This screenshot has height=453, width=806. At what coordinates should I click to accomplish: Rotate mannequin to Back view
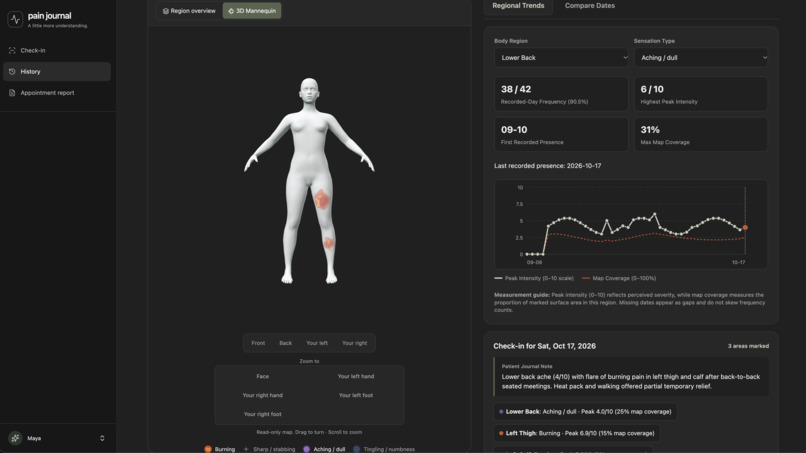(285, 343)
